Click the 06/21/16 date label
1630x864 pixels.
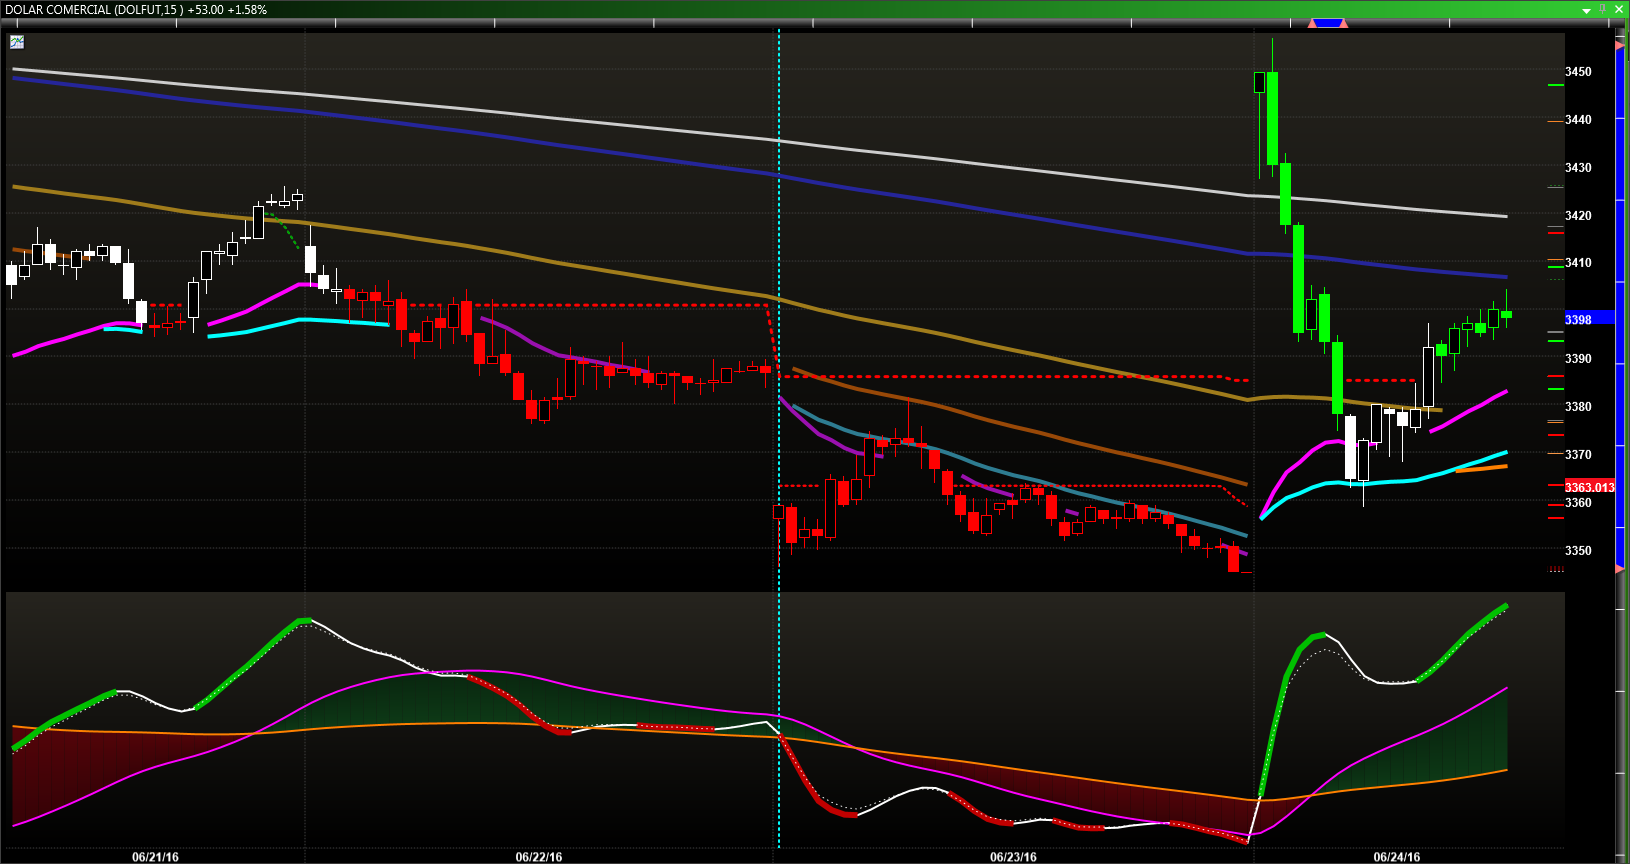tap(155, 857)
